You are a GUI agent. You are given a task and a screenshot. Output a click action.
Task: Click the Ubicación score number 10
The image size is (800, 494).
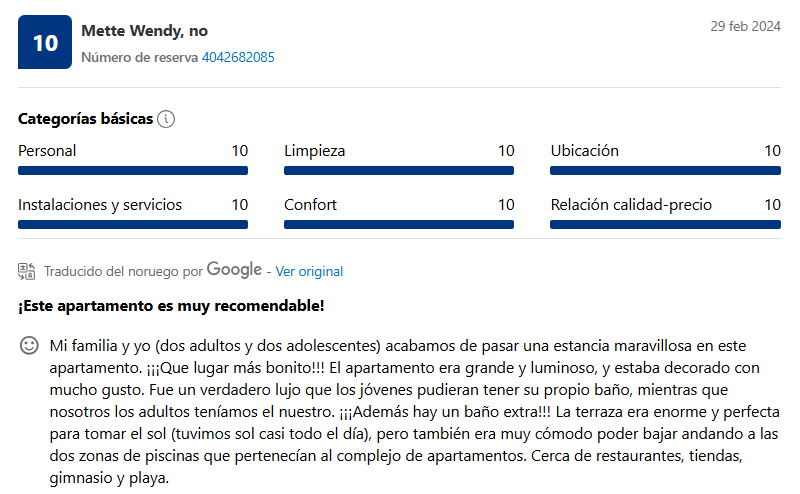click(x=772, y=151)
